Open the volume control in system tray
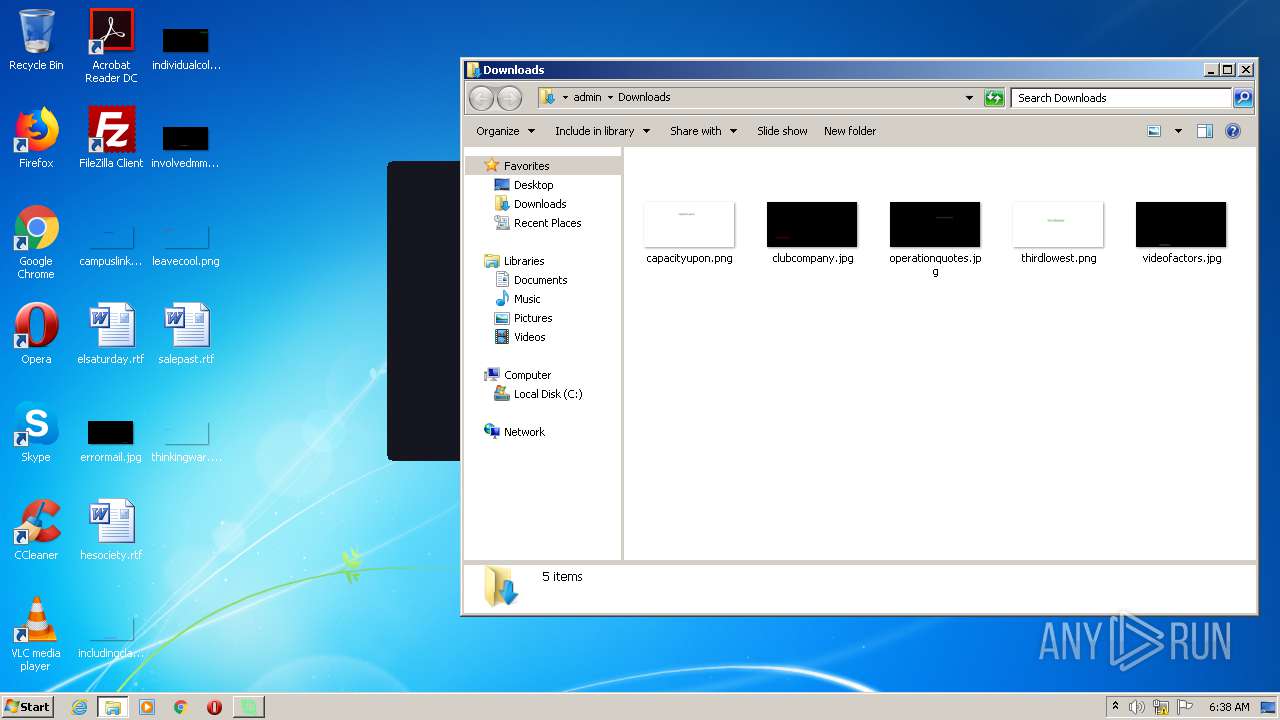This screenshot has height=720, width=1280. click(x=1137, y=707)
